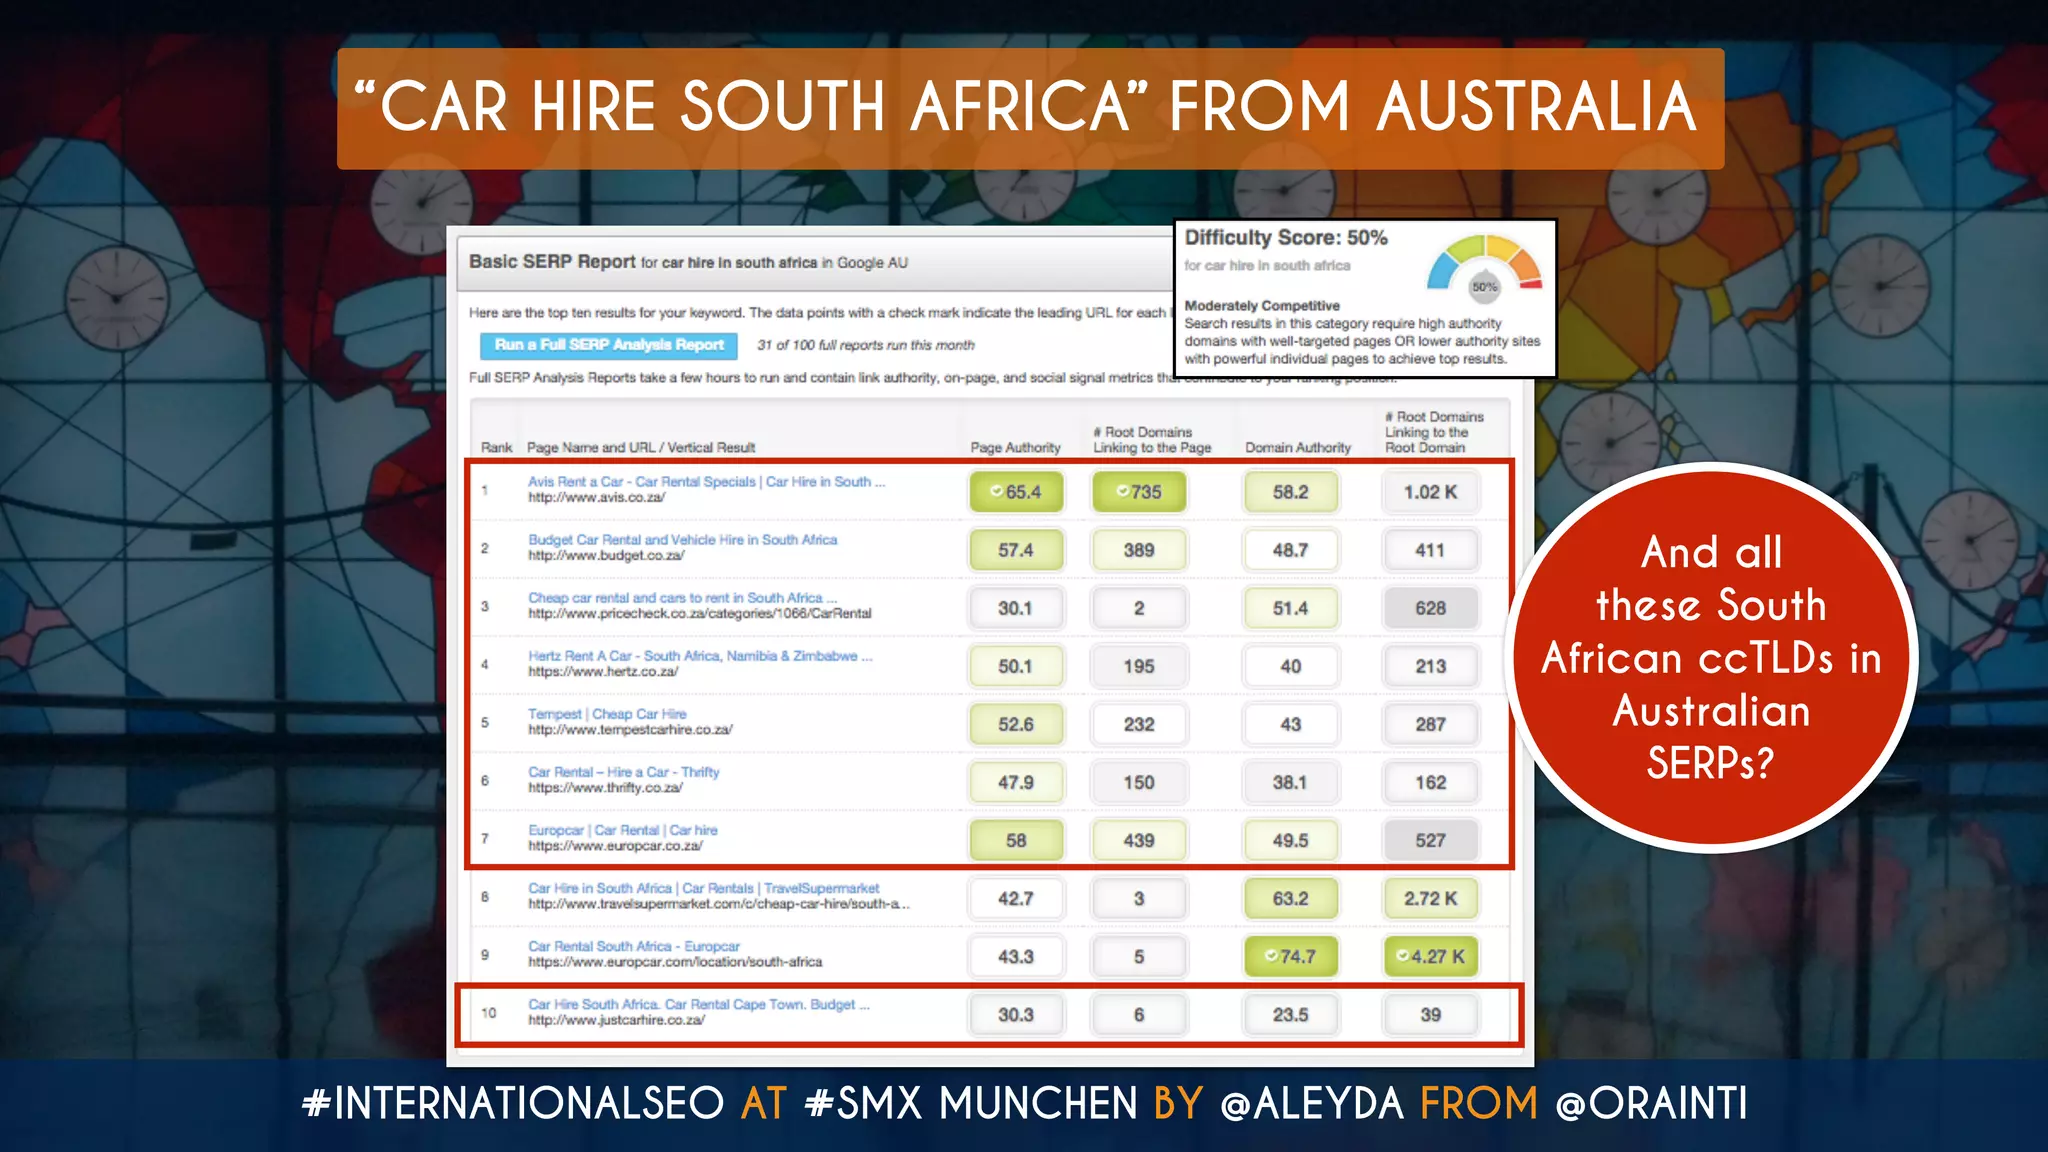Click the 49.5 domain authority cell
This screenshot has height=1152, width=2048.
point(1290,840)
